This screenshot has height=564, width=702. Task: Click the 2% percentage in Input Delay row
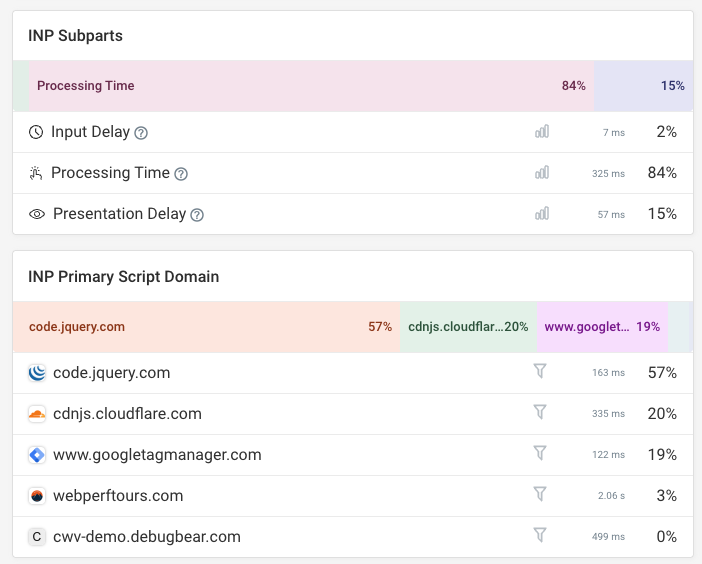667,132
